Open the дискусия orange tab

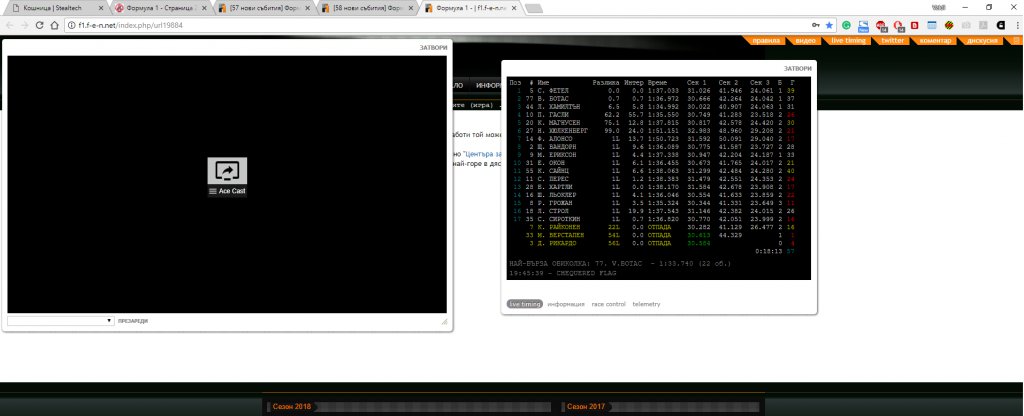pyautogui.click(x=982, y=40)
